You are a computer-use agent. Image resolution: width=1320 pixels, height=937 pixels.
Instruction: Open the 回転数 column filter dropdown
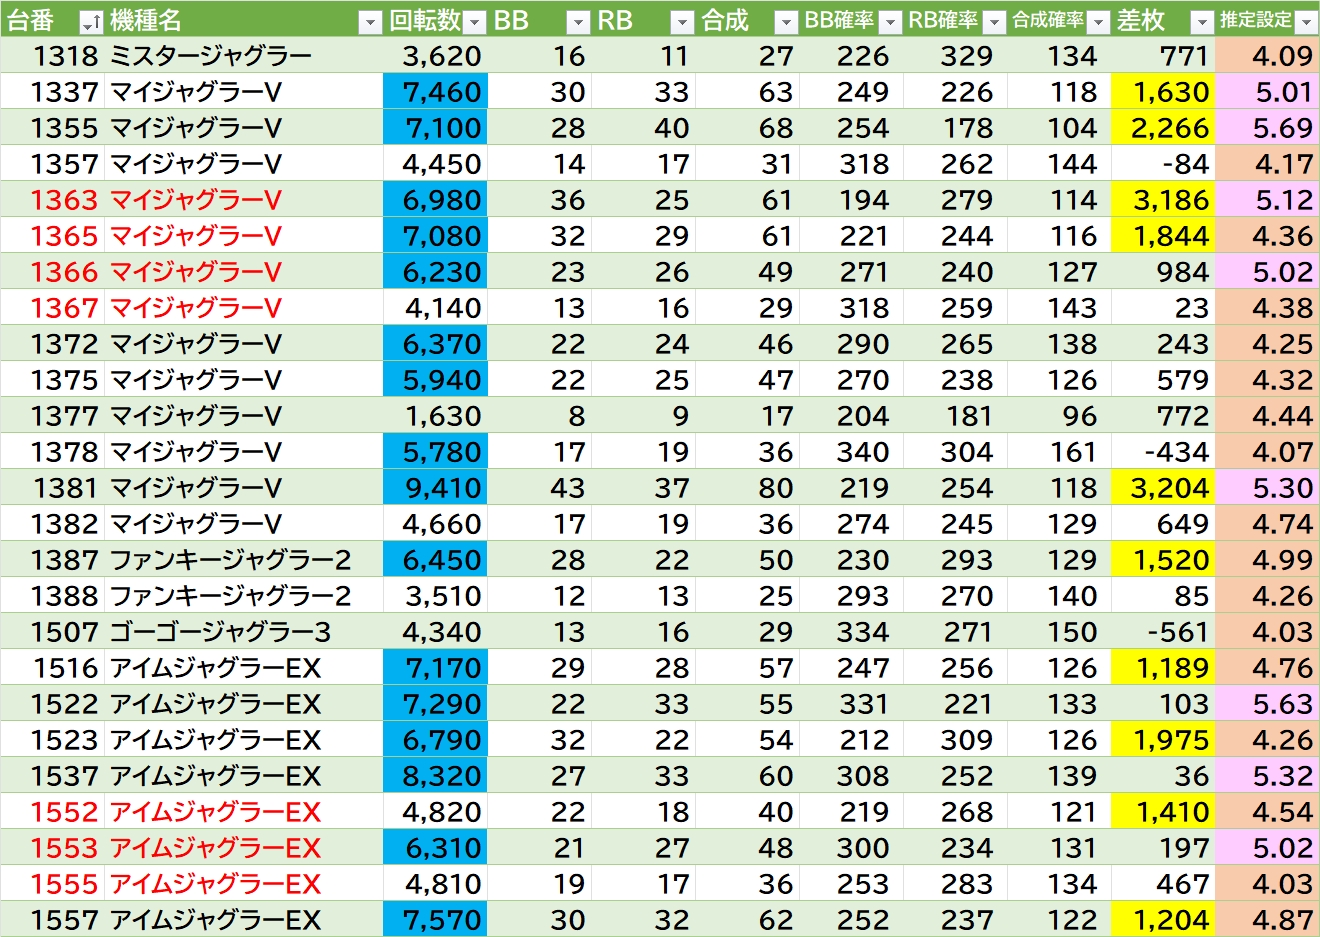click(x=475, y=21)
